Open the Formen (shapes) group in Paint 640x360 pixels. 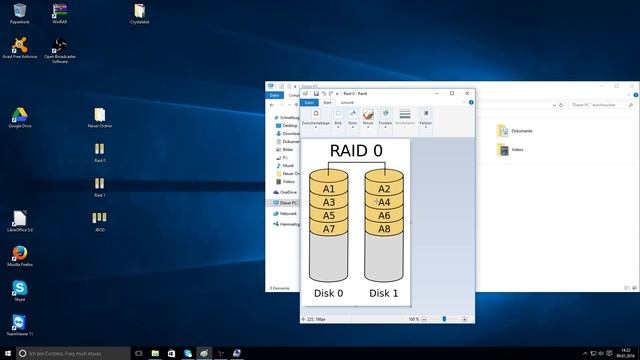pyautogui.click(x=385, y=118)
